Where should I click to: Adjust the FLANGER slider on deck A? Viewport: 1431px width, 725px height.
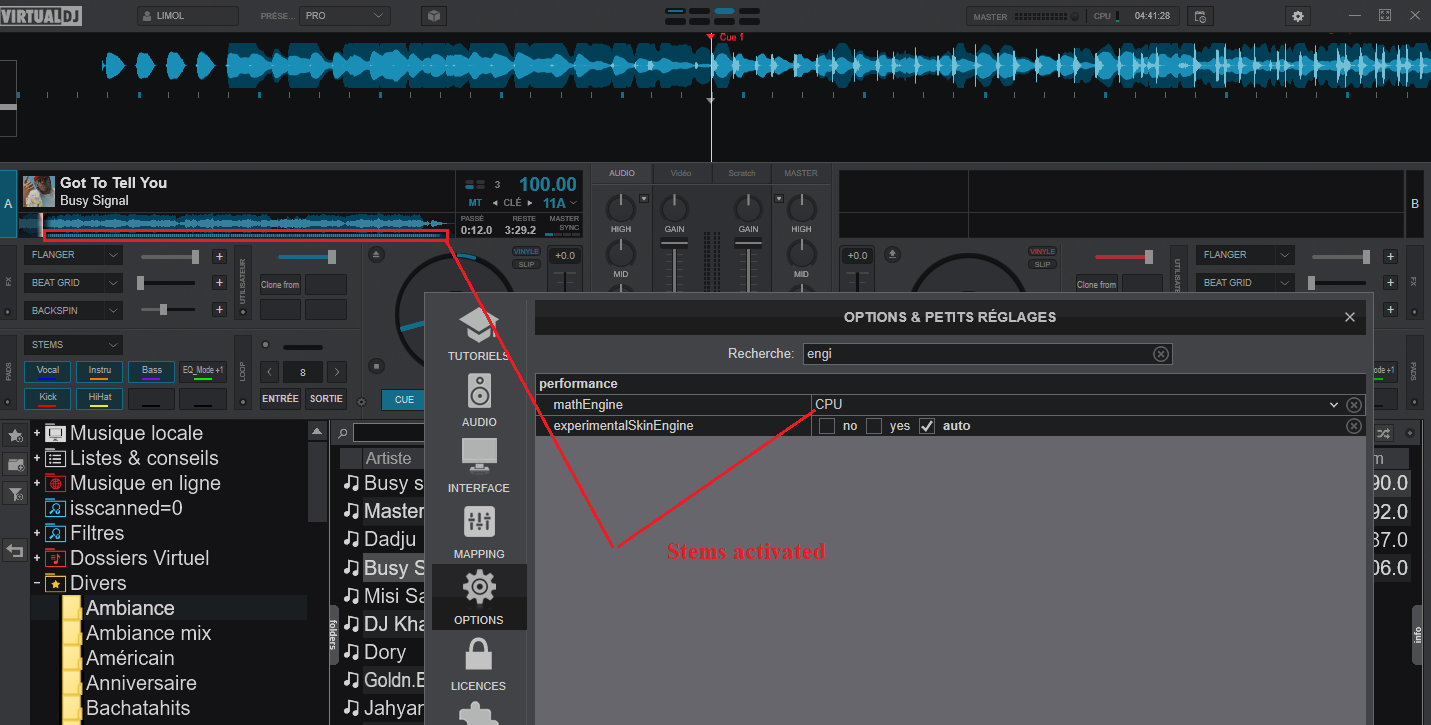tap(168, 256)
